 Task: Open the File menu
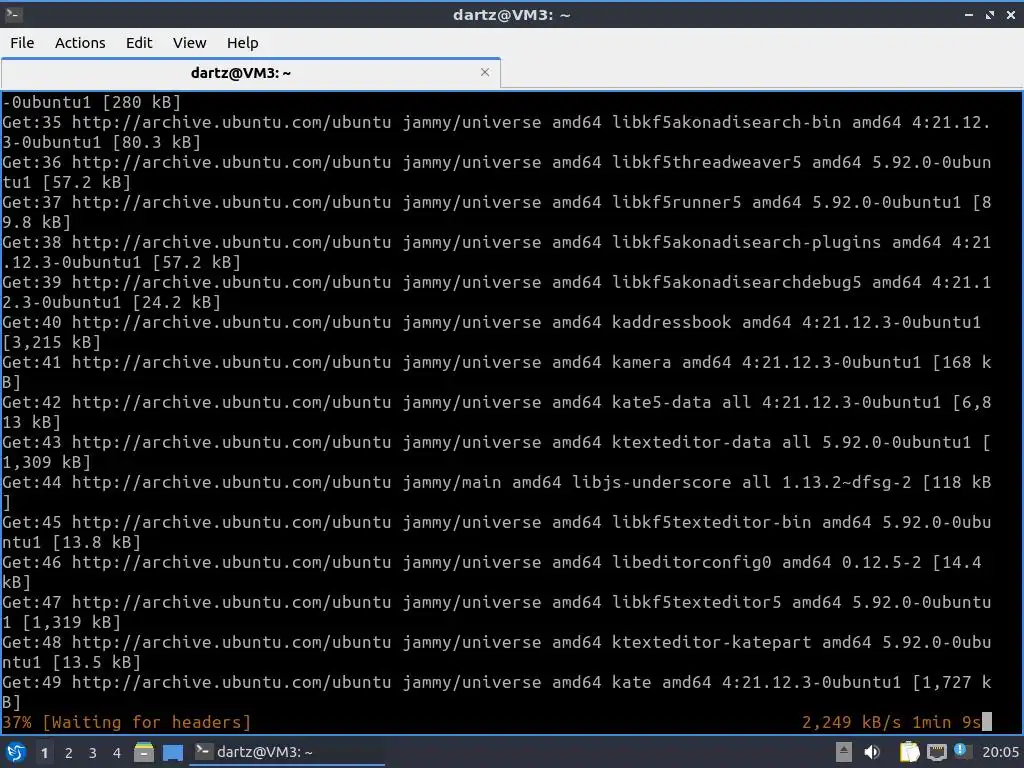[22, 42]
